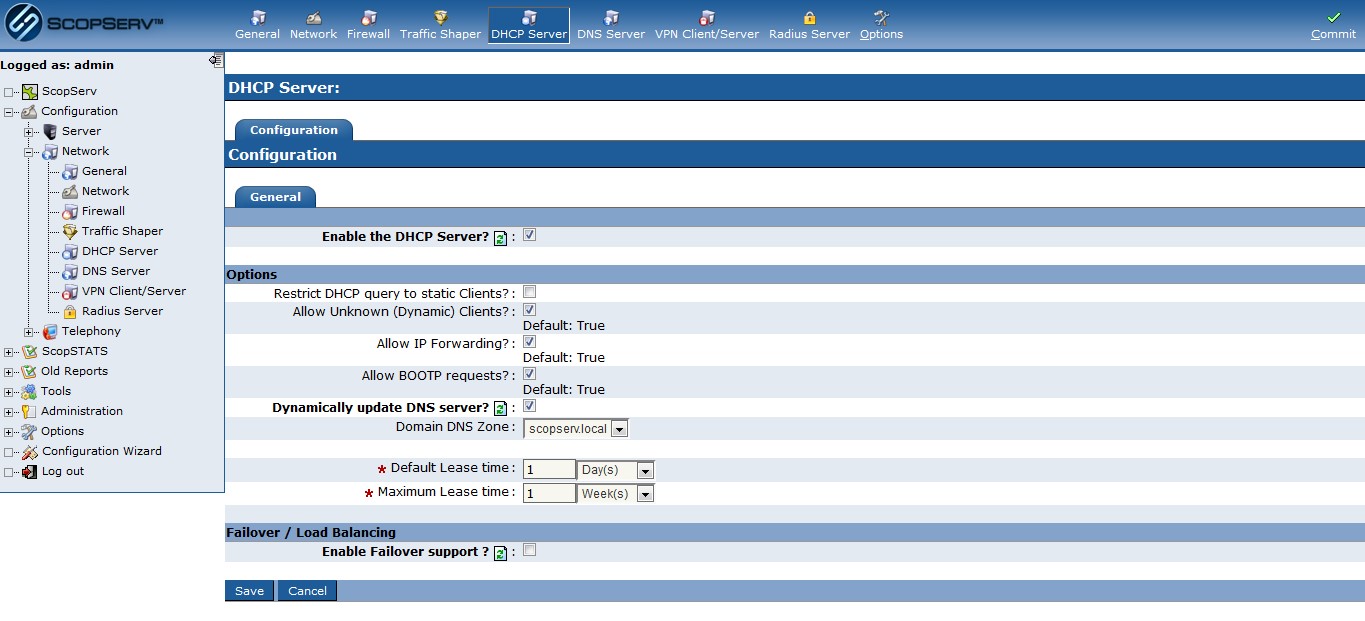Screen dimensions: 1365x621
Task: Open Maximum Lease time unit dropdown
Action: pyautogui.click(x=615, y=494)
